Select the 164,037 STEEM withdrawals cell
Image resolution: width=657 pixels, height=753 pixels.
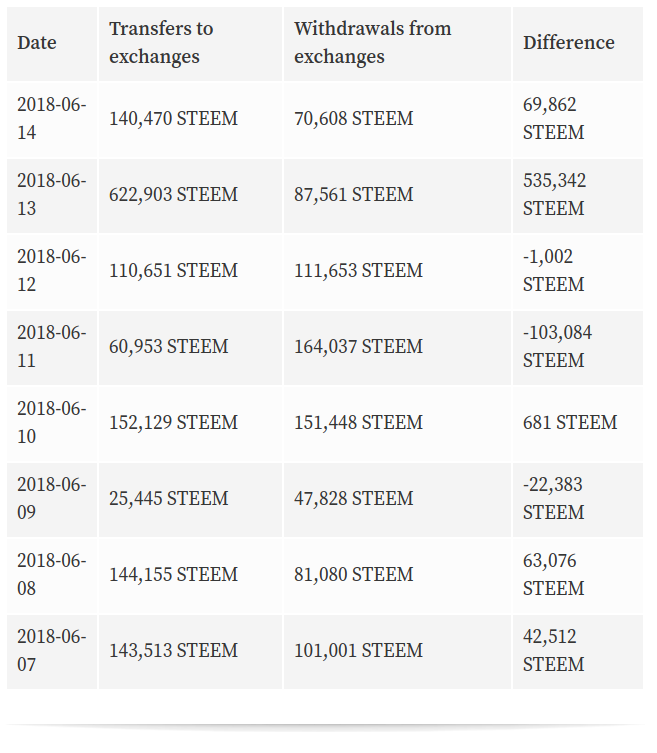tap(398, 347)
